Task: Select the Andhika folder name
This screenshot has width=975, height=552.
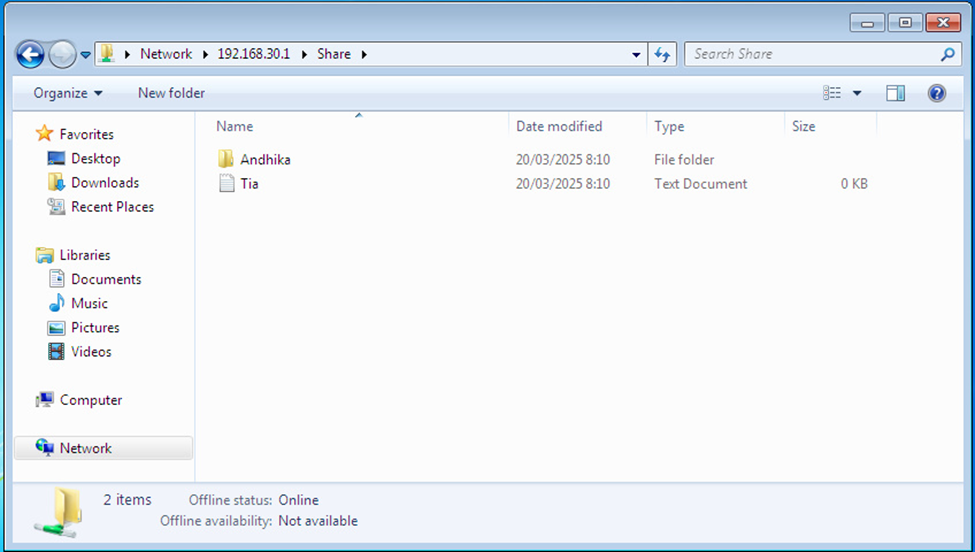Action: pyautogui.click(x=266, y=160)
